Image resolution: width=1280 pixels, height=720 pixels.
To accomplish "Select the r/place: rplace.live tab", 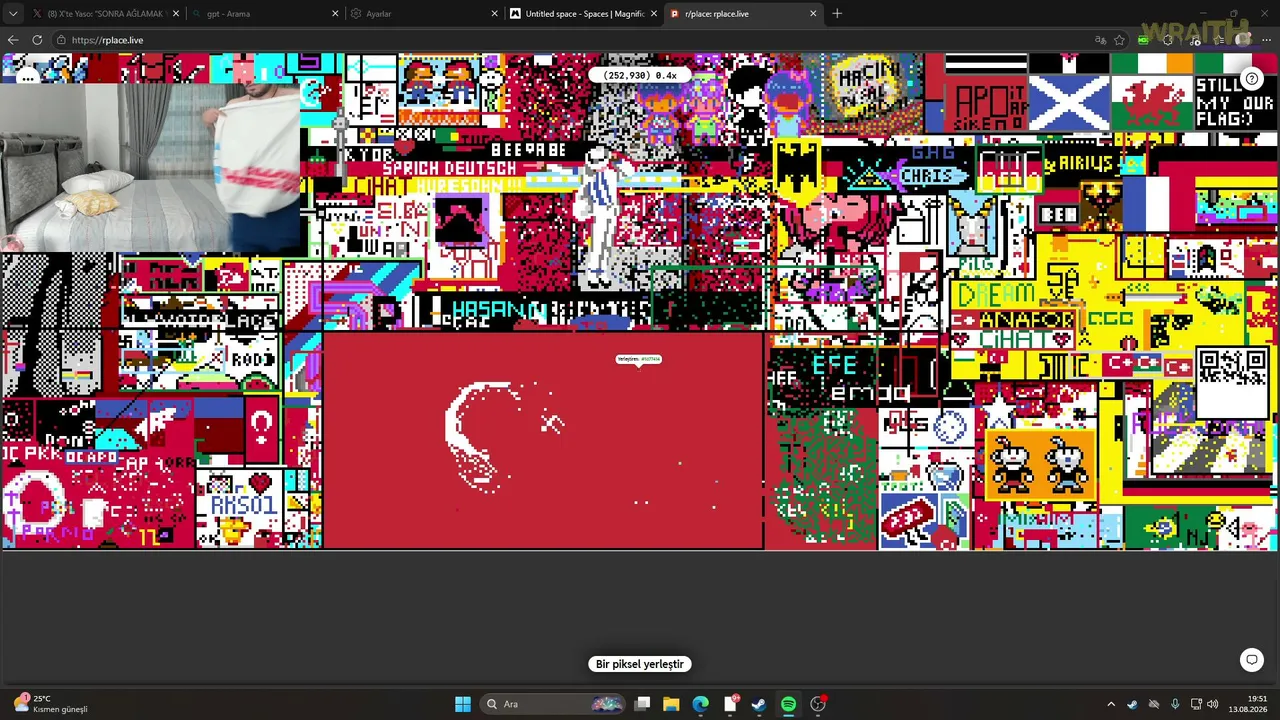I will point(743,14).
